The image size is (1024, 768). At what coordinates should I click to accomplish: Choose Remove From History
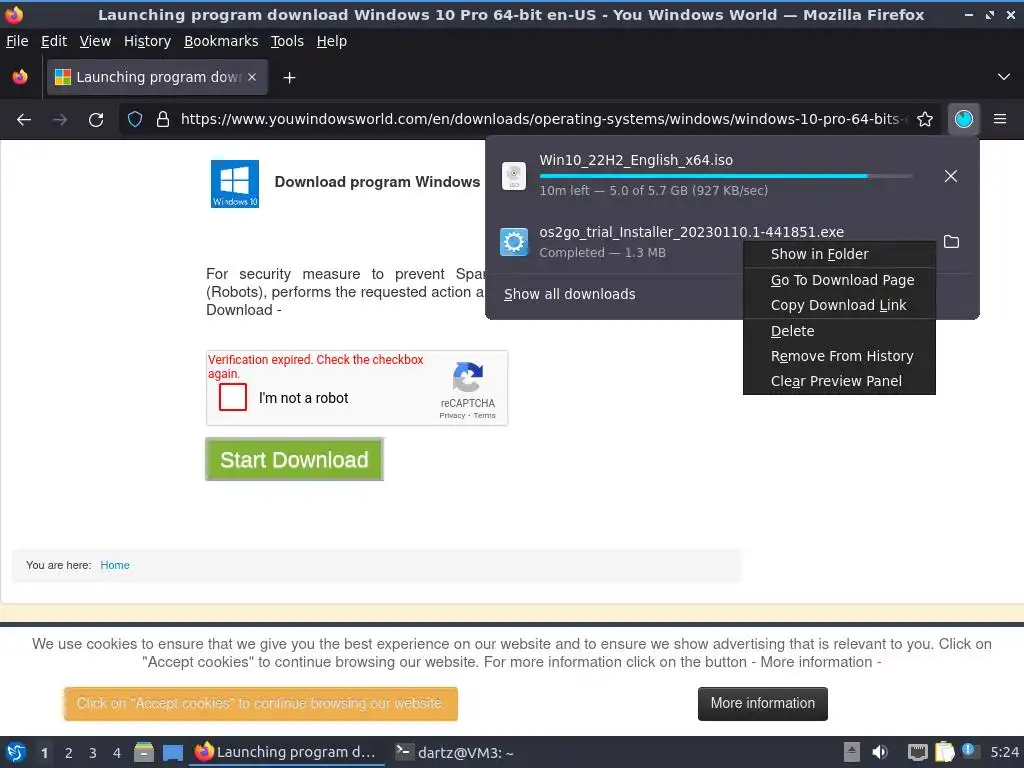coord(839,356)
